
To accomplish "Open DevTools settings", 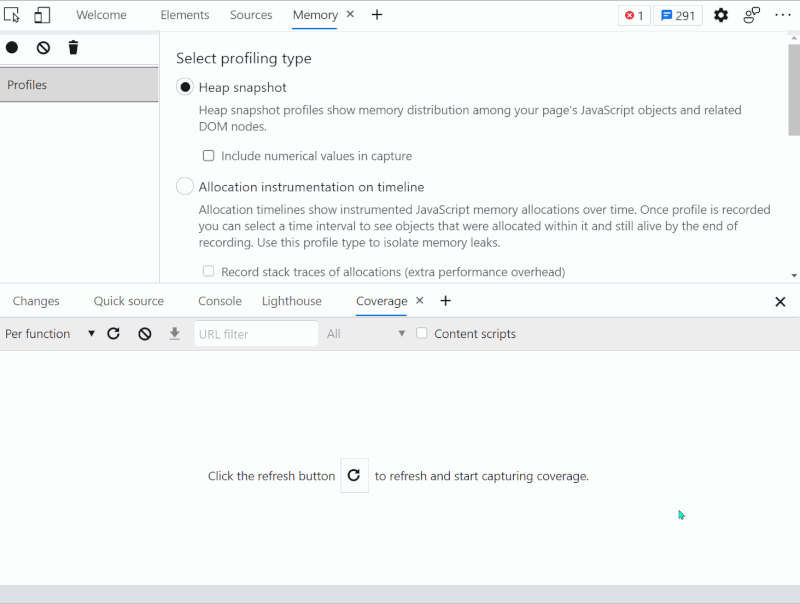I will (x=721, y=15).
